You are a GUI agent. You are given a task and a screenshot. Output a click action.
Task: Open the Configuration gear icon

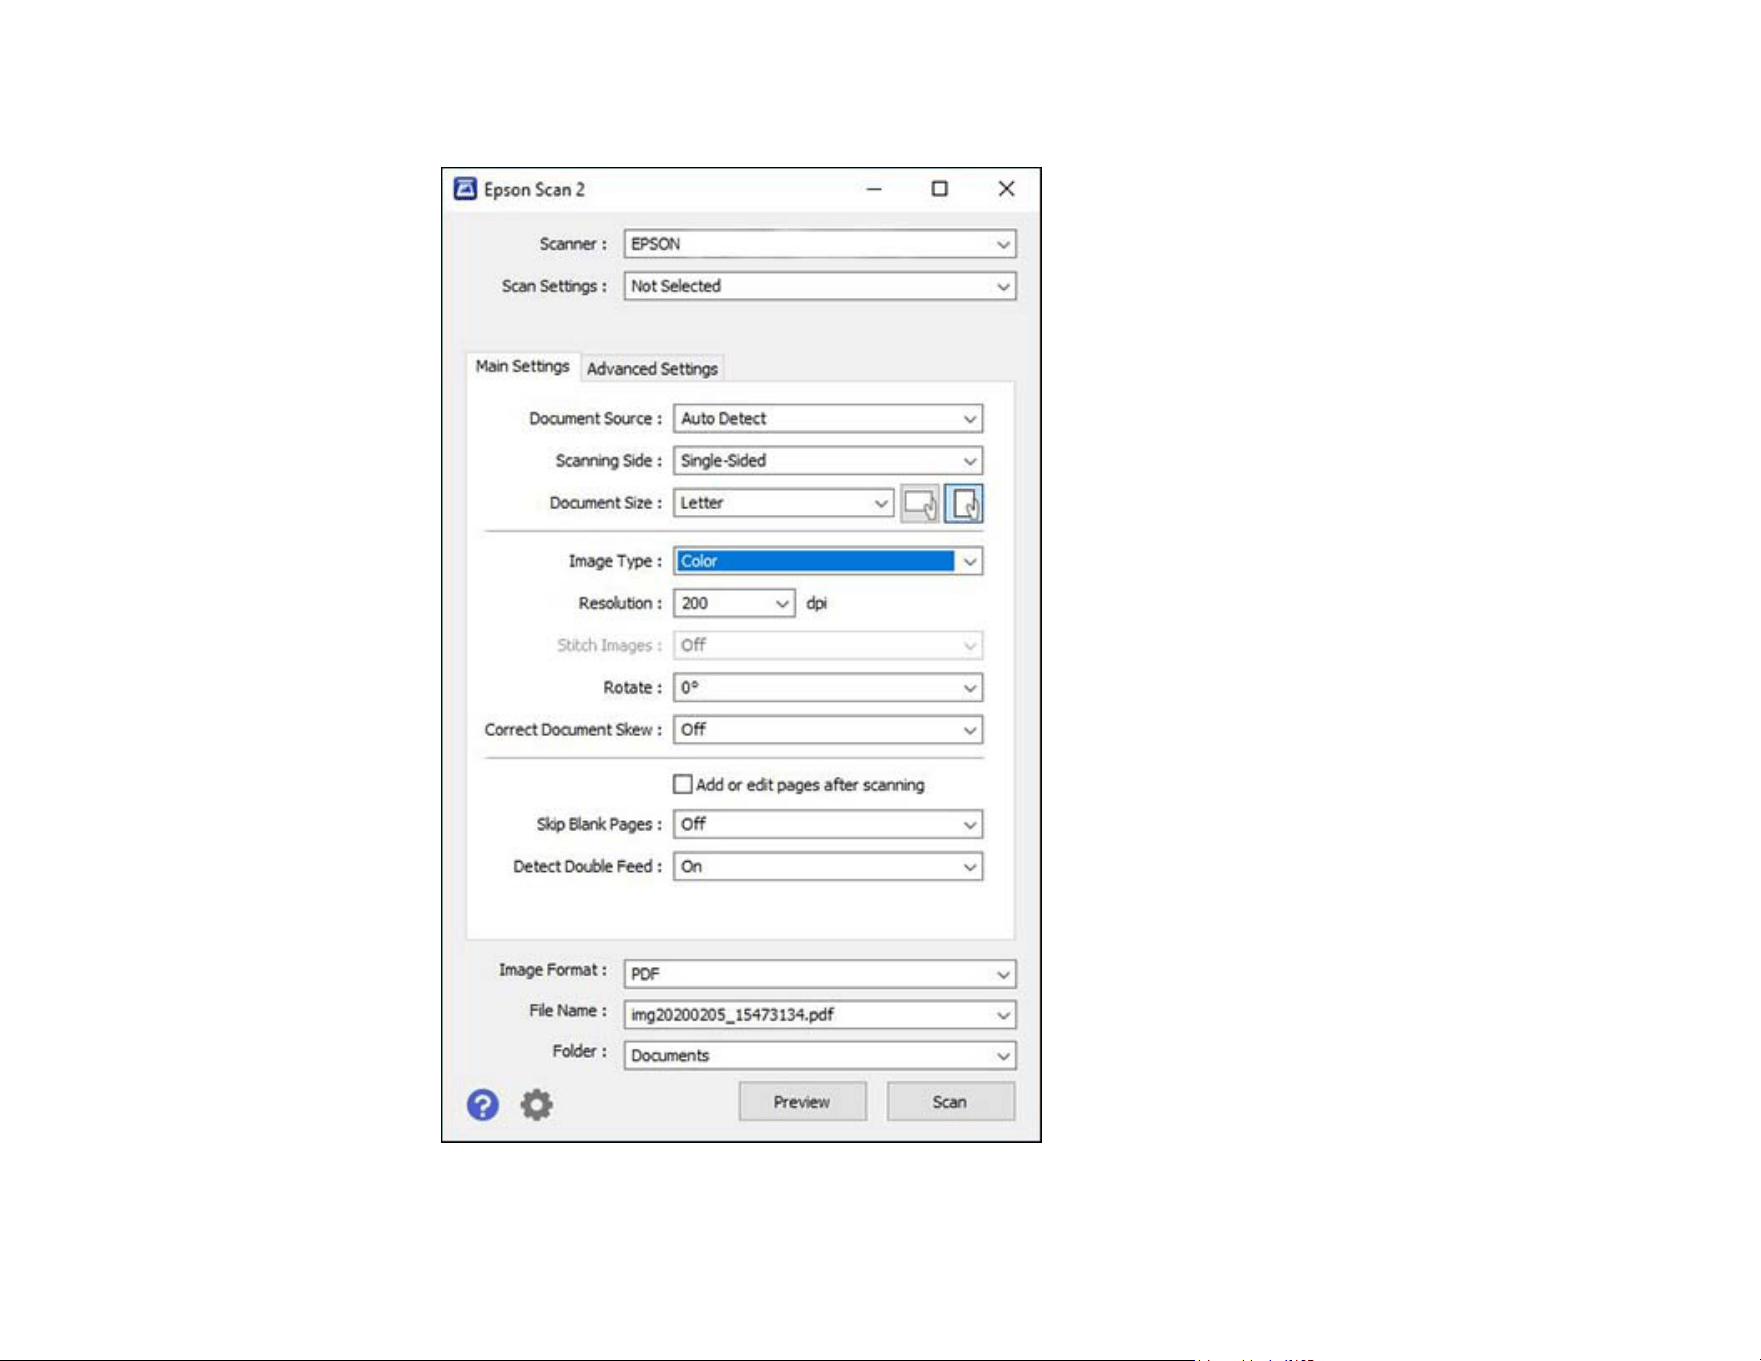537,1104
